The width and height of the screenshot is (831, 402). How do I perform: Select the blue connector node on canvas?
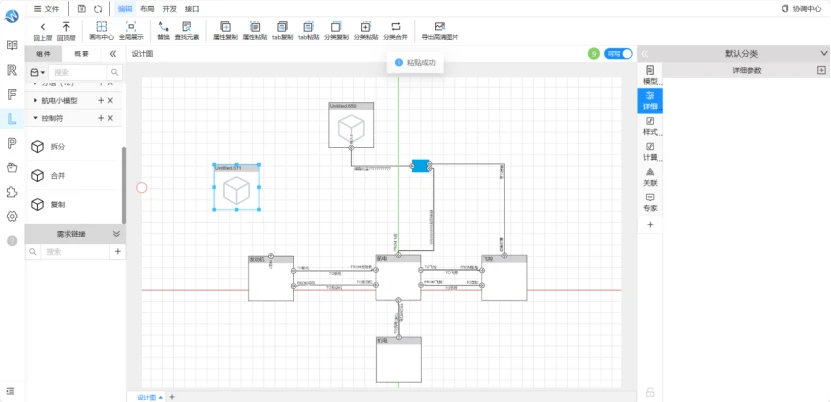point(420,166)
